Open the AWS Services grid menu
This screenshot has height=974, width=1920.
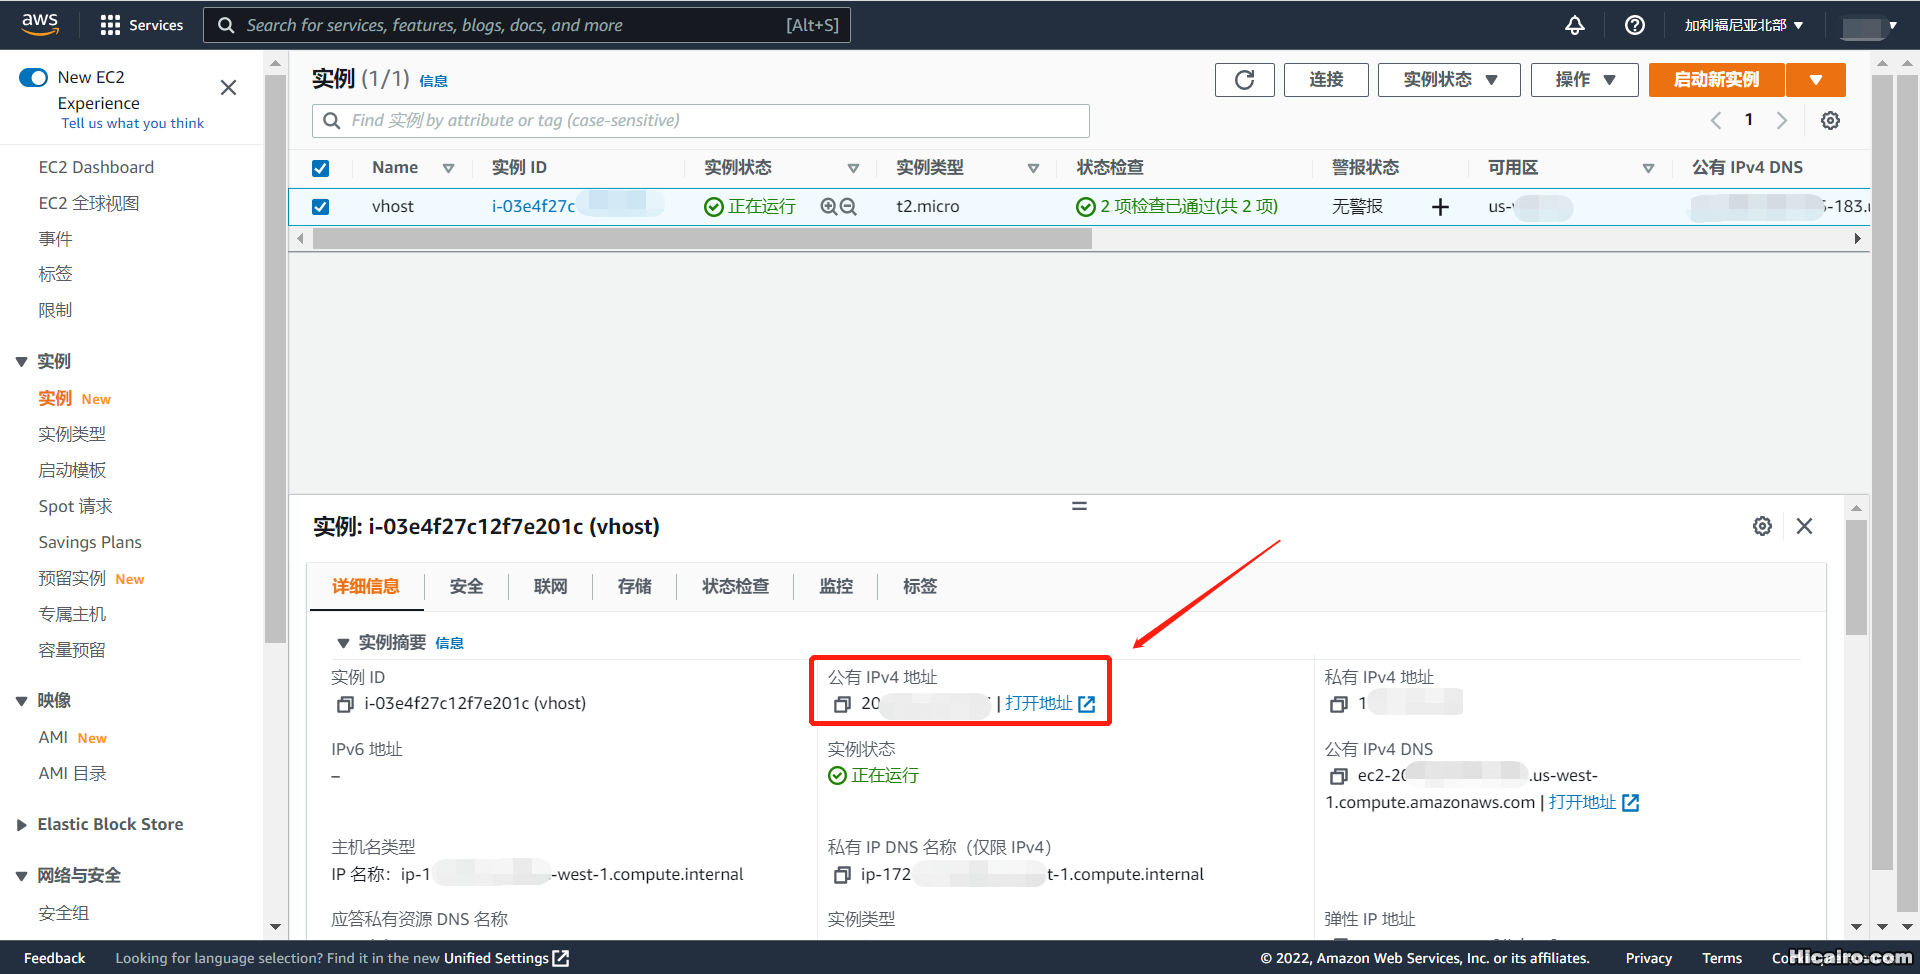[110, 25]
